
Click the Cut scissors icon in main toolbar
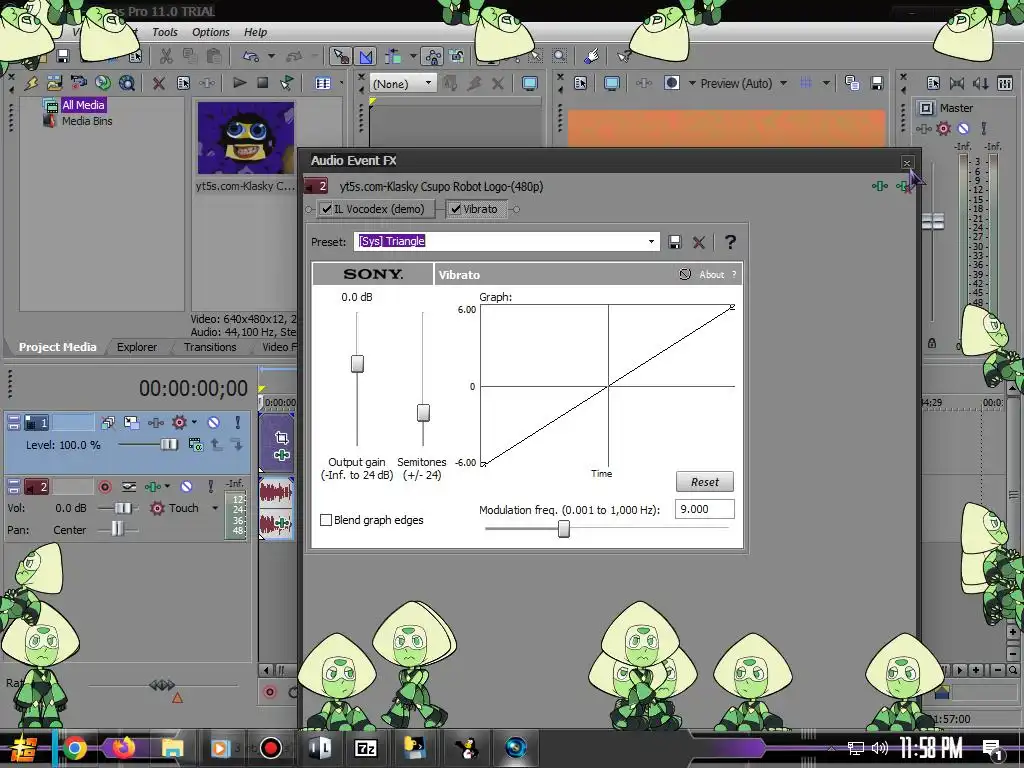tap(166, 56)
